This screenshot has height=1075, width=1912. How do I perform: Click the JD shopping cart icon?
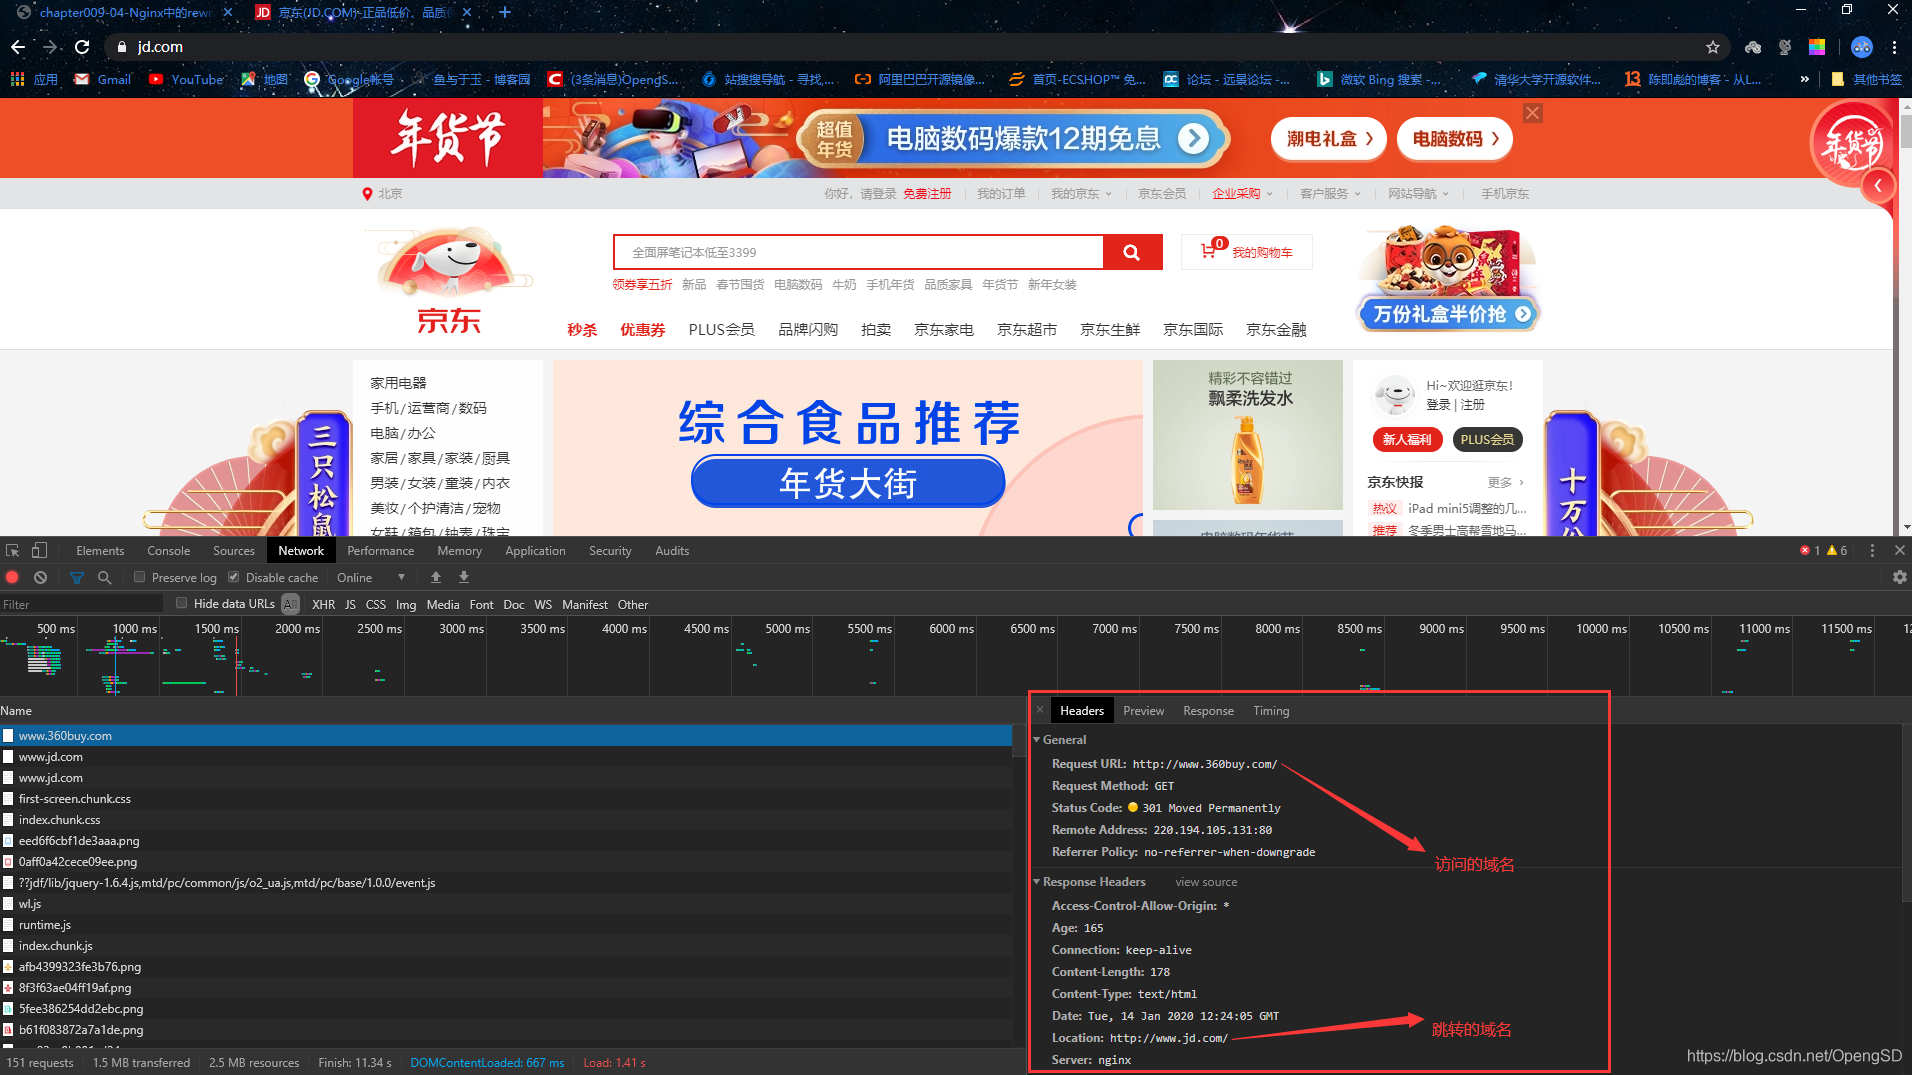(1209, 251)
